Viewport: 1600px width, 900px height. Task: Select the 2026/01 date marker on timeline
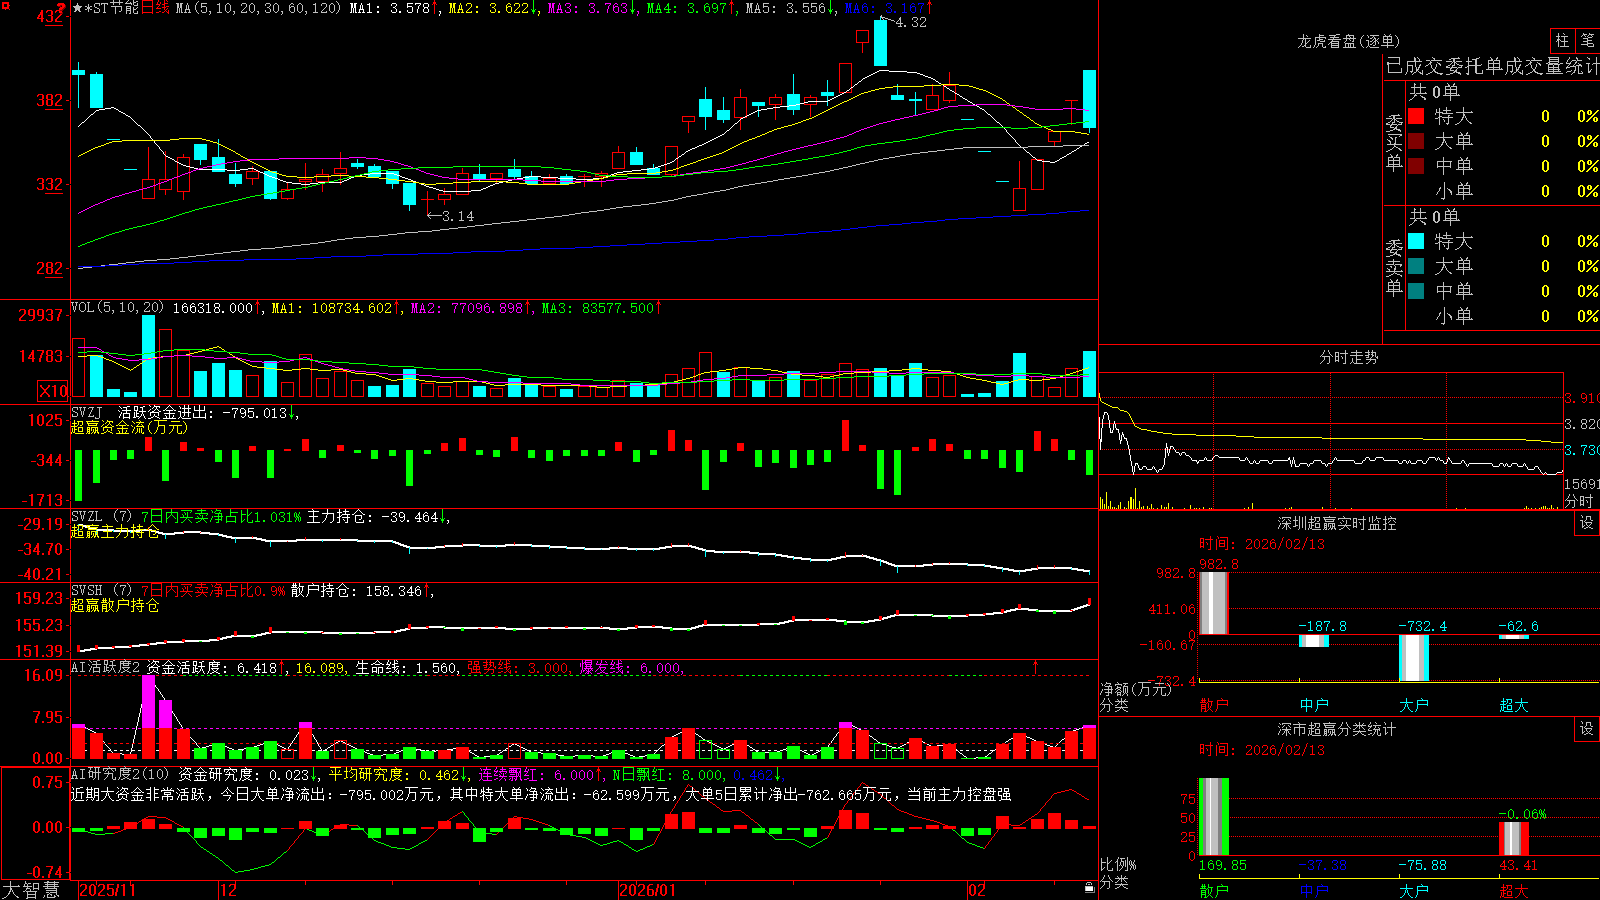pos(647,890)
